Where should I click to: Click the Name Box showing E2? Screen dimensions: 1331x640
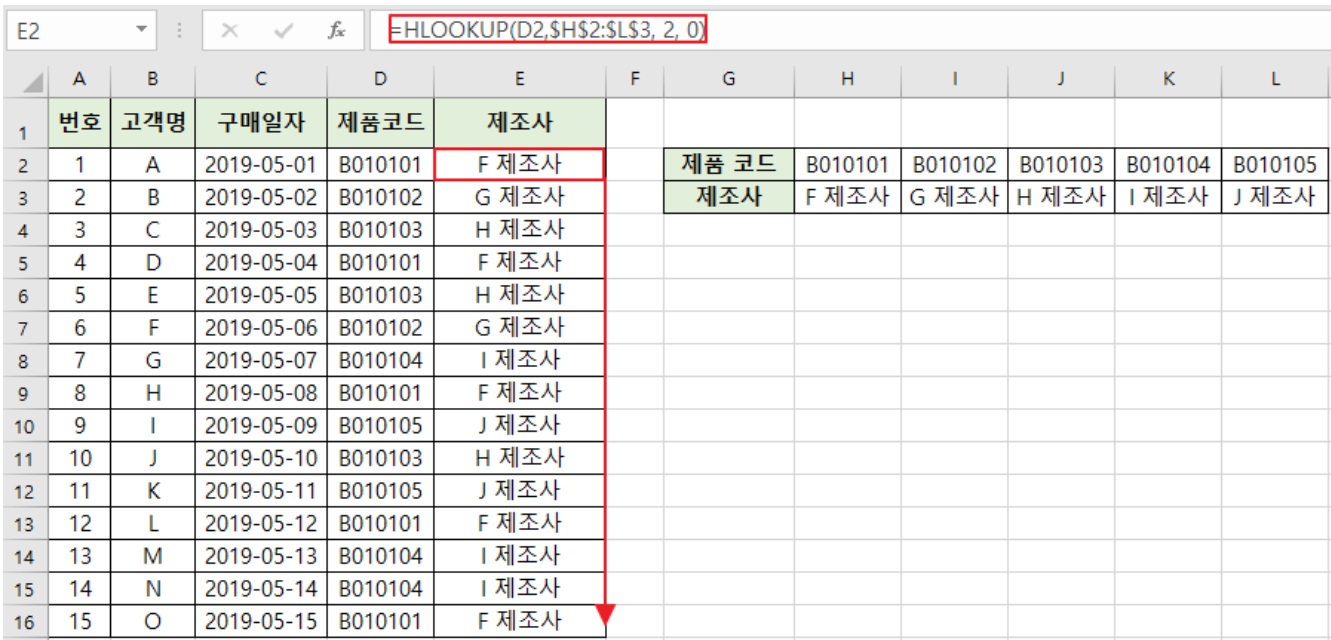click(x=70, y=31)
